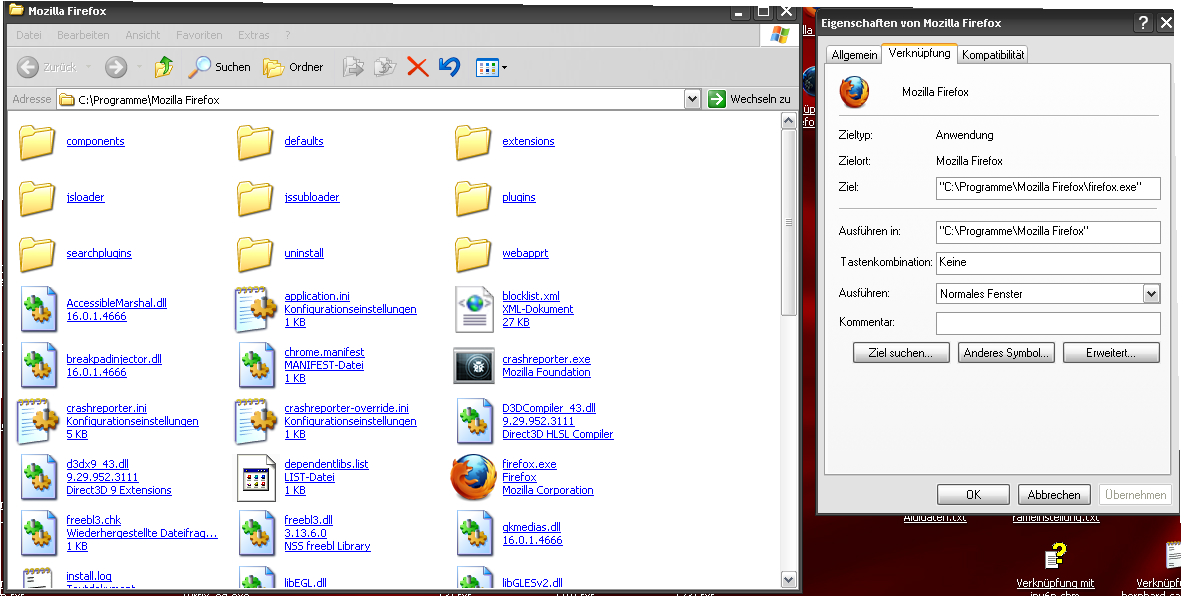This screenshot has height=606, width=1191.
Task: Open the Bearbeiten menu
Action: click(83, 35)
